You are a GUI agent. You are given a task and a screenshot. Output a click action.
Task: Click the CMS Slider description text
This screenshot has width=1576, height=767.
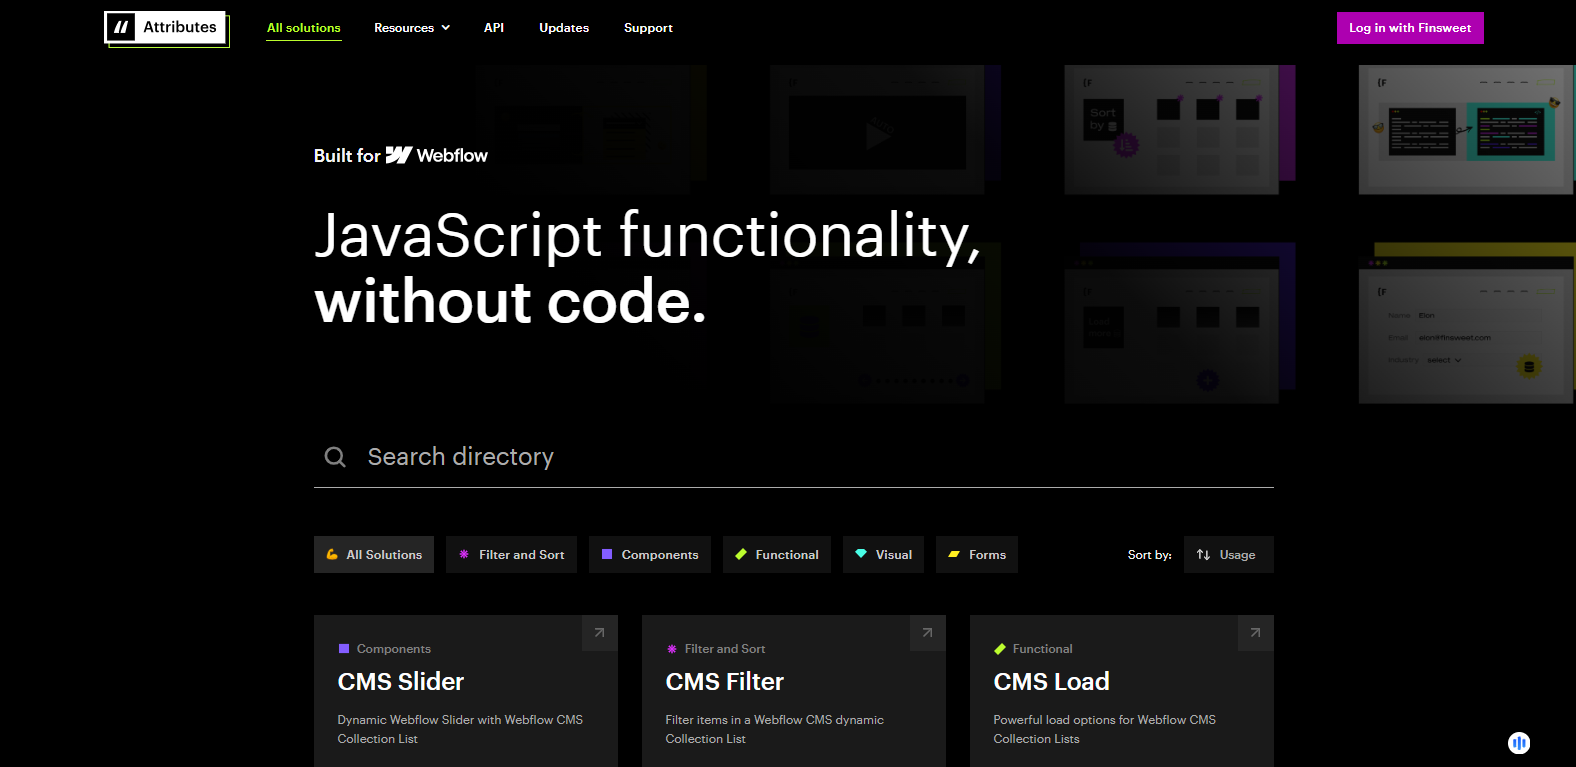[x=460, y=729]
